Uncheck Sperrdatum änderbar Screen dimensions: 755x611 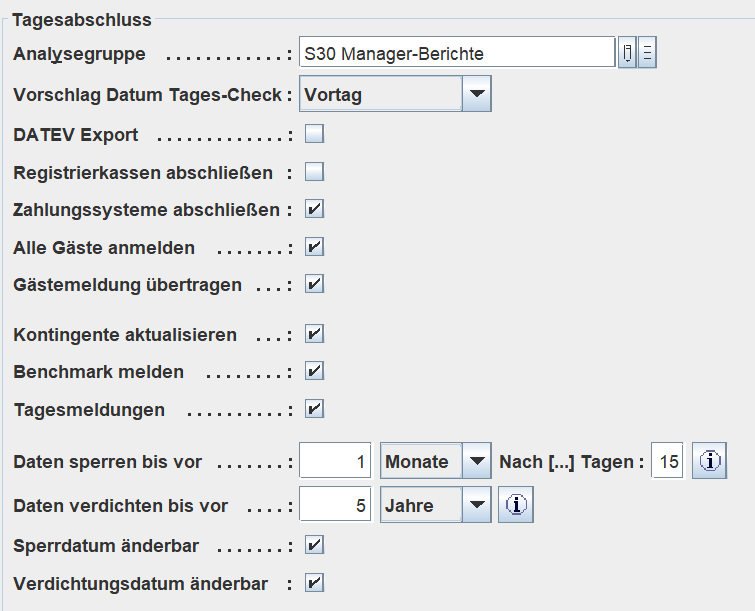click(x=315, y=545)
